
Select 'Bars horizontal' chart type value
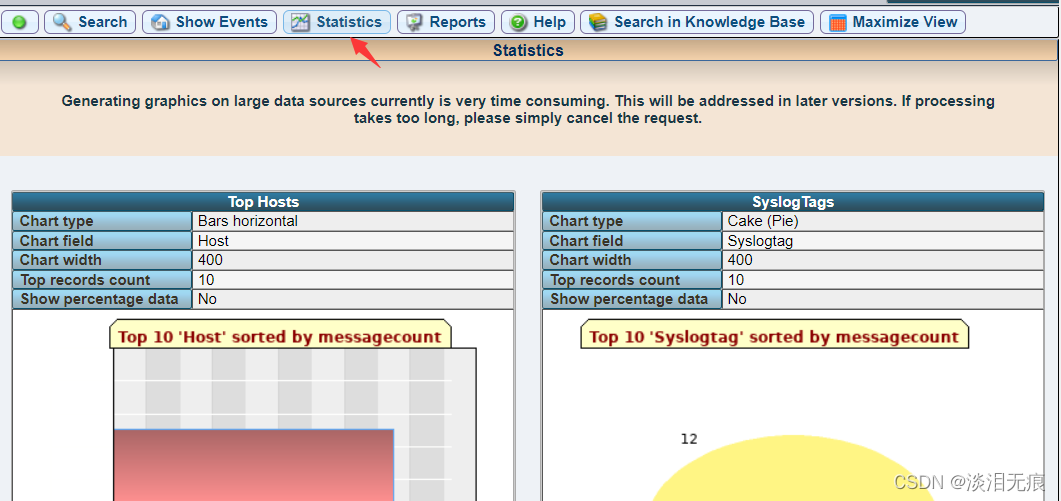coord(248,221)
